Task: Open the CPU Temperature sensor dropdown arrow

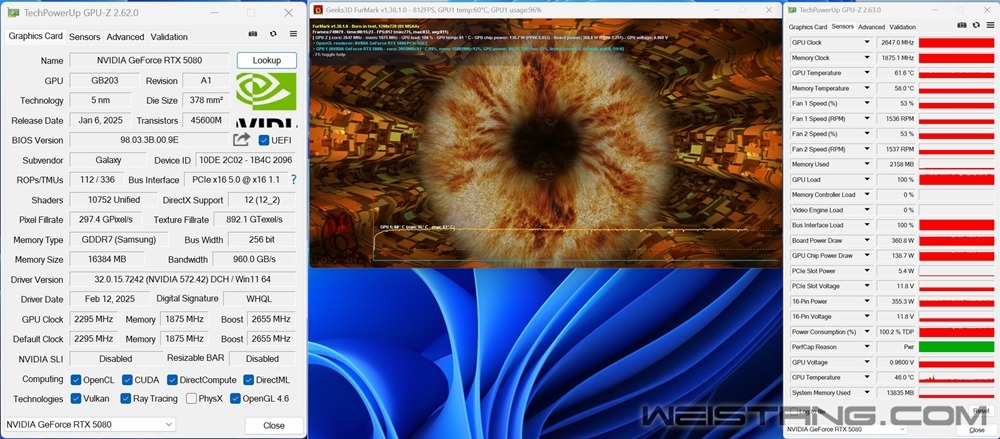Action: click(x=866, y=378)
